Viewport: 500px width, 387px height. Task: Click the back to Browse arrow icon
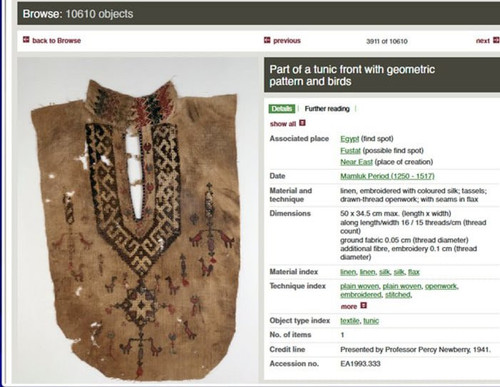[26, 40]
